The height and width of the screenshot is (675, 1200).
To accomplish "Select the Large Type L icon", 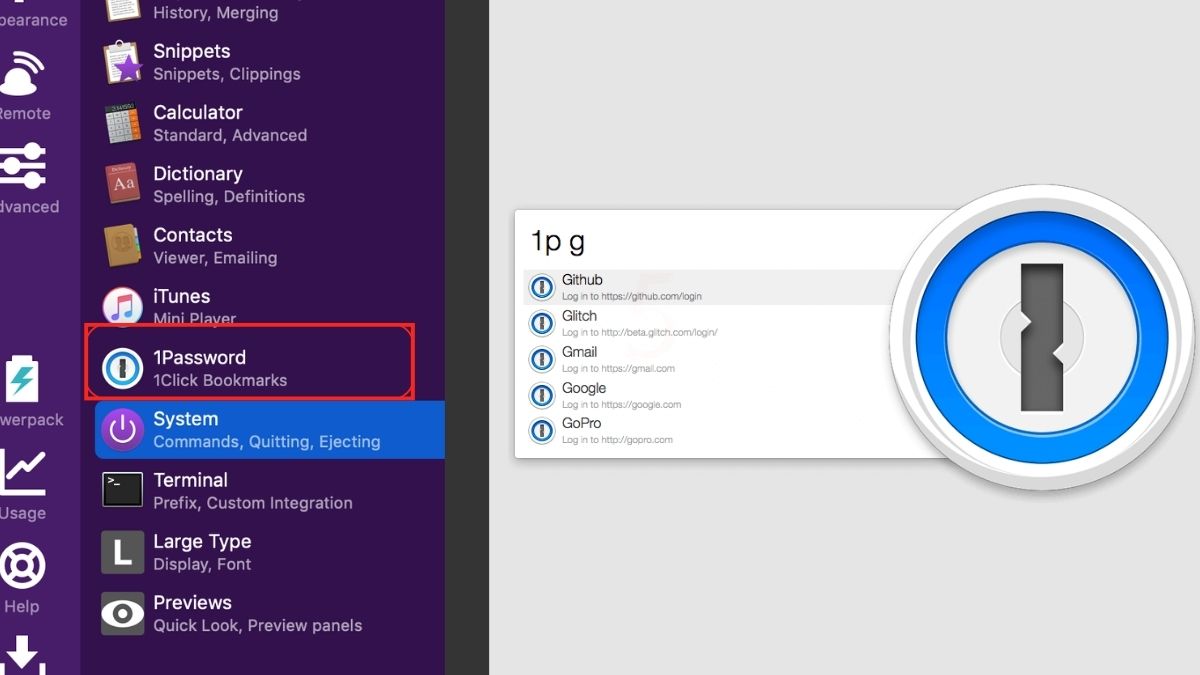I will (x=123, y=552).
